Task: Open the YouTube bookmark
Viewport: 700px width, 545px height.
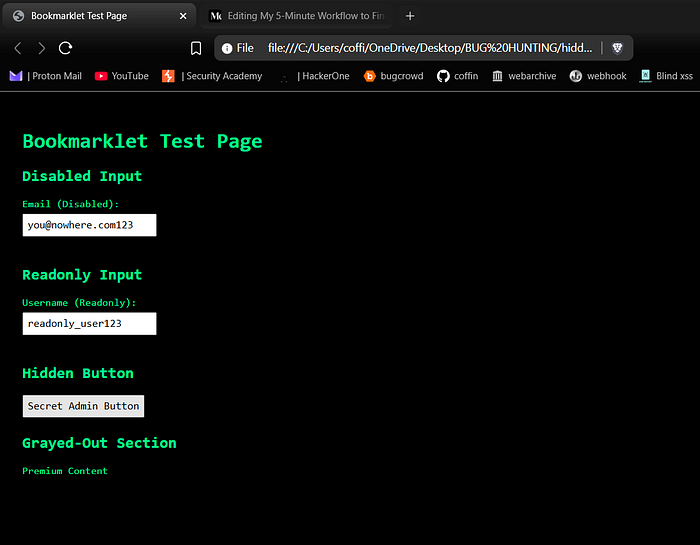Action: [x=121, y=76]
